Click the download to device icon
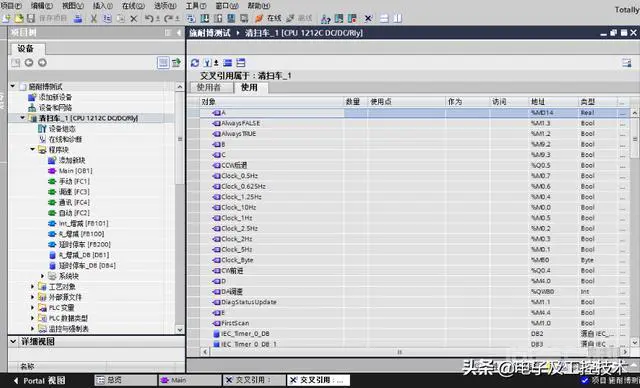 (205, 18)
